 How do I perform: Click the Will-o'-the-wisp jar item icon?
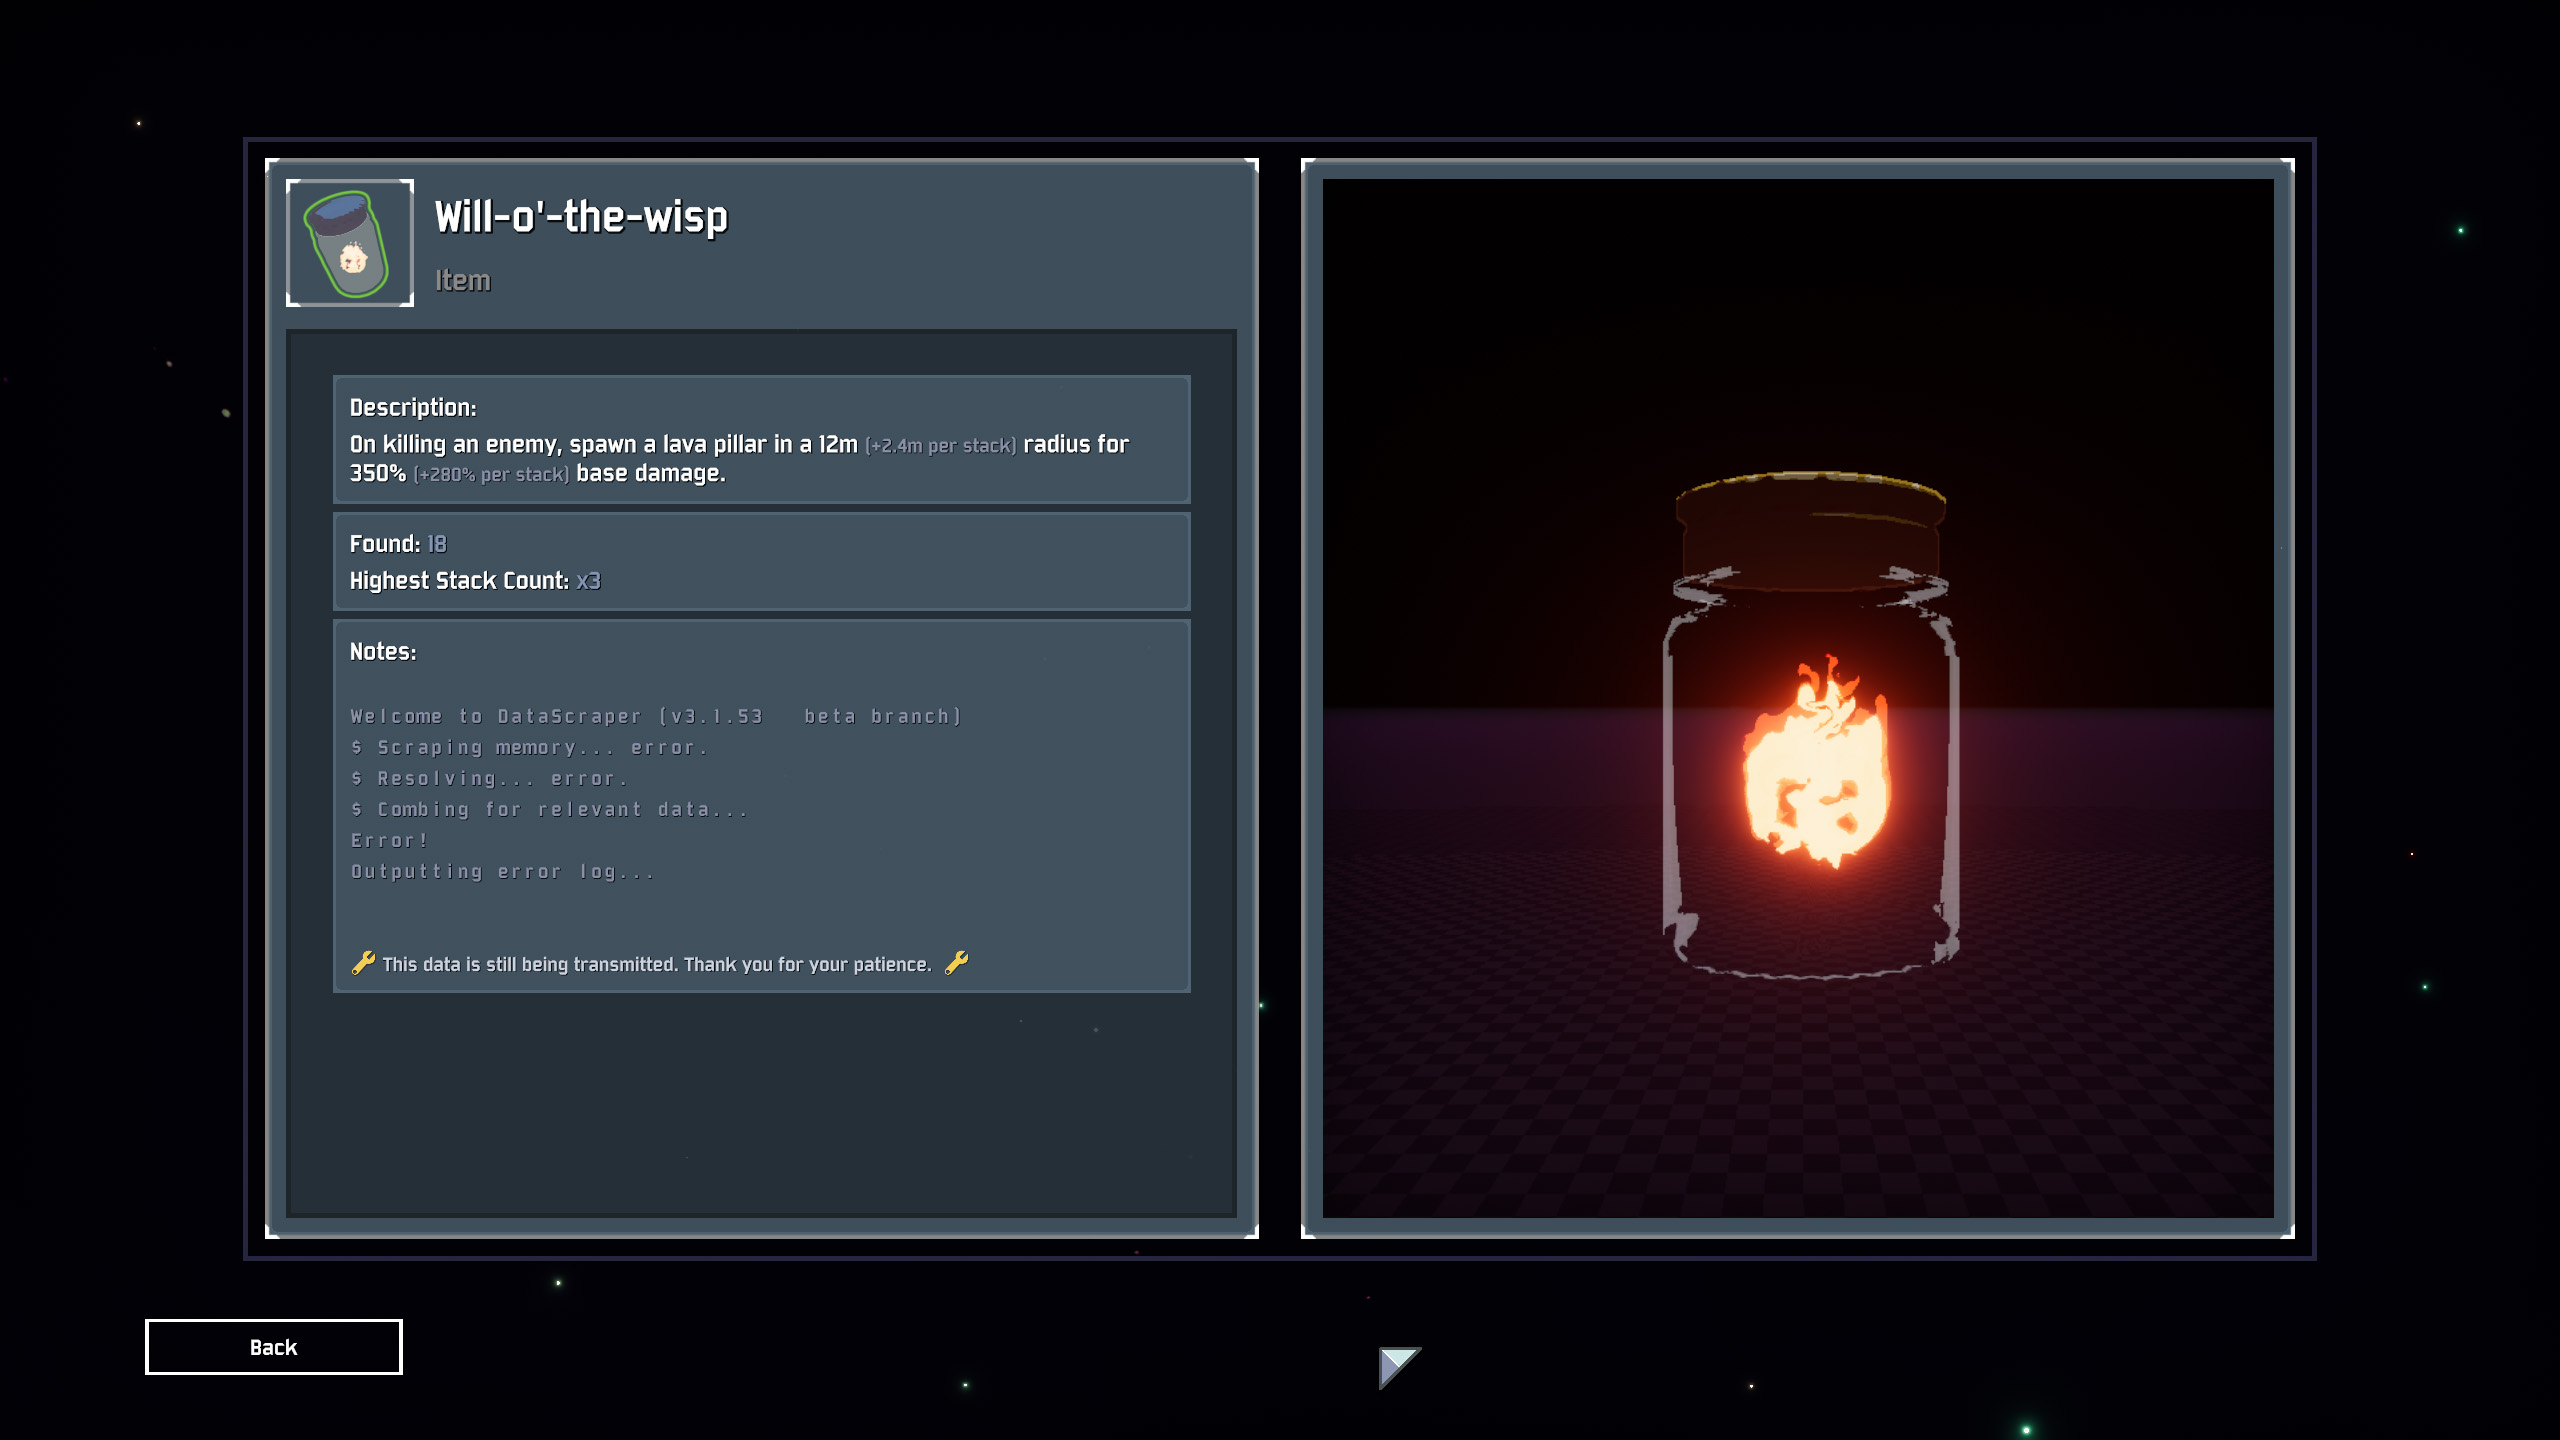click(x=349, y=243)
